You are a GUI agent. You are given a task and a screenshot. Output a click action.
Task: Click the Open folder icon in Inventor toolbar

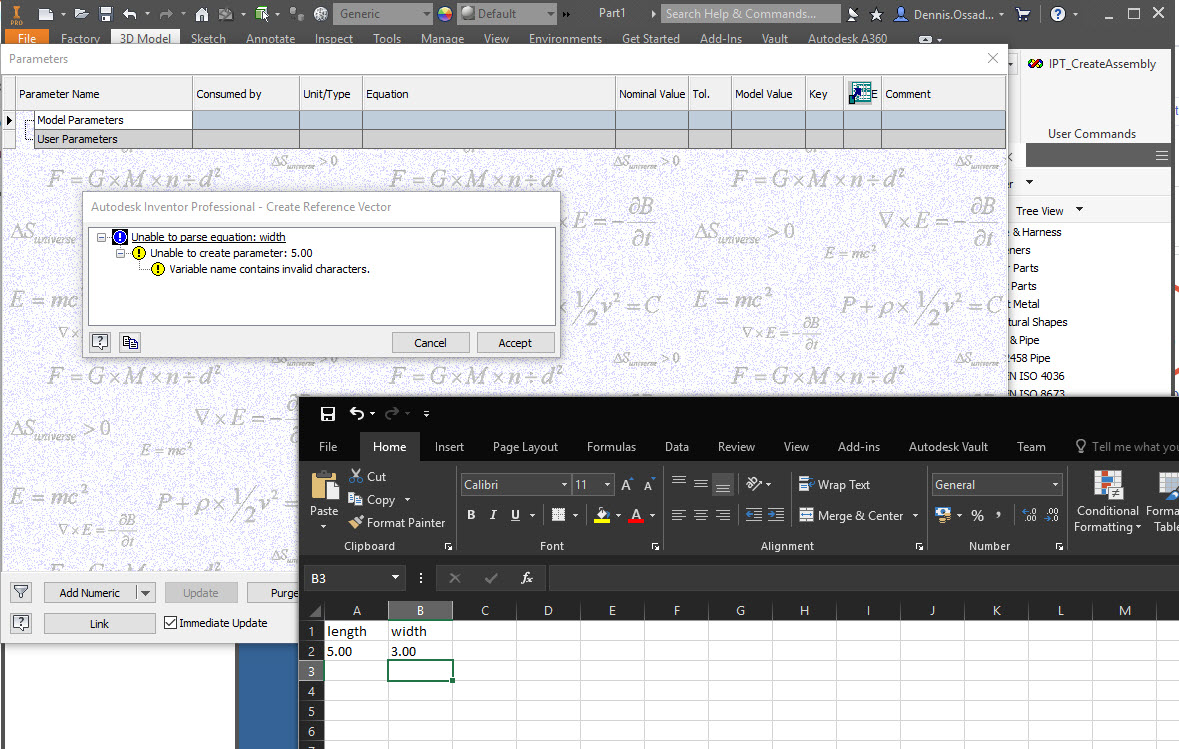coord(81,14)
